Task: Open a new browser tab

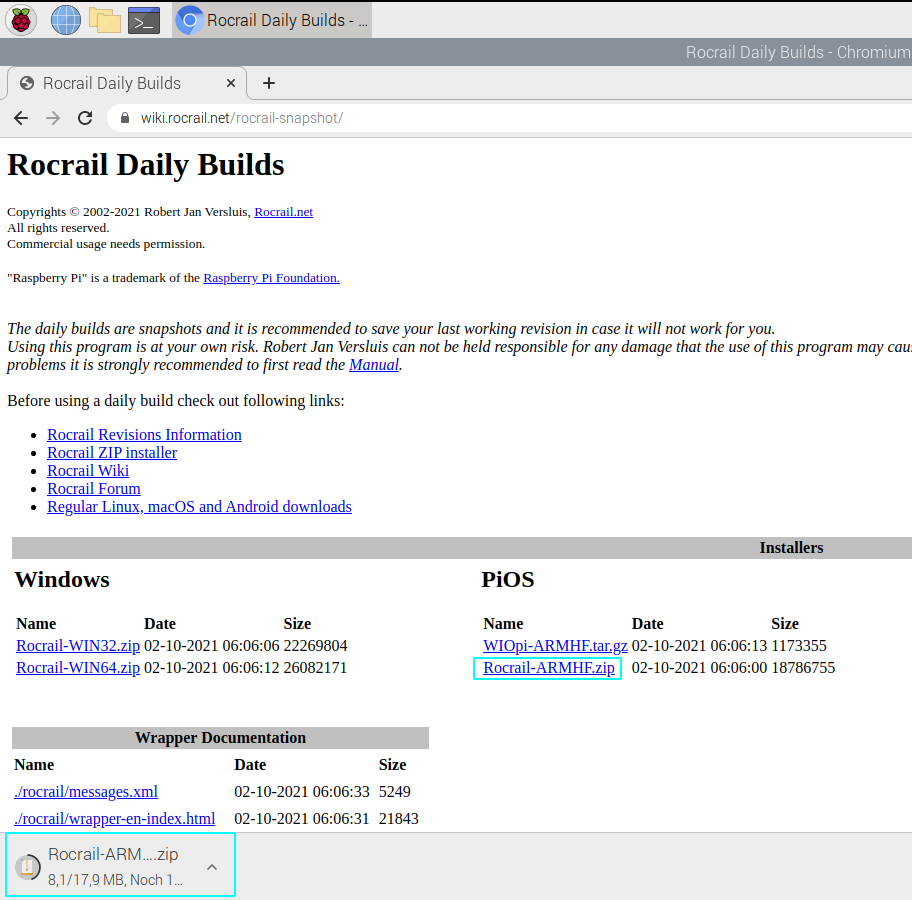Action: pyautogui.click(x=268, y=83)
